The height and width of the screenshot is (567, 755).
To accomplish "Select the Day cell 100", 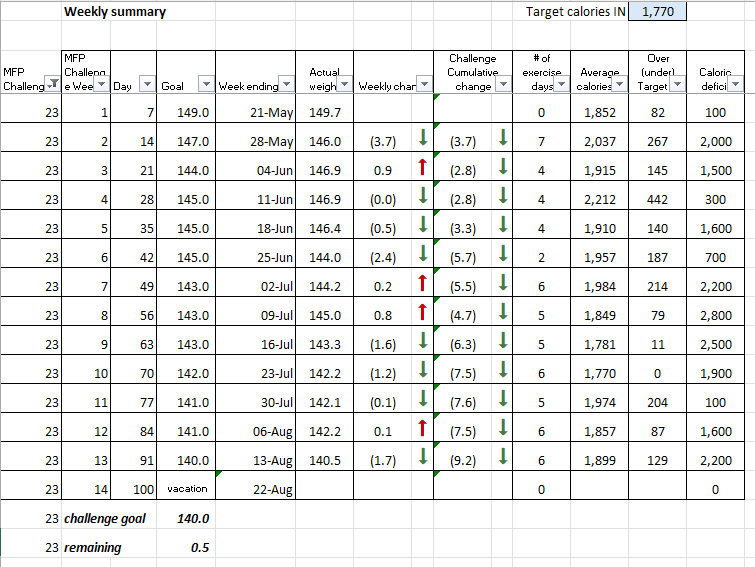I will point(133,485).
